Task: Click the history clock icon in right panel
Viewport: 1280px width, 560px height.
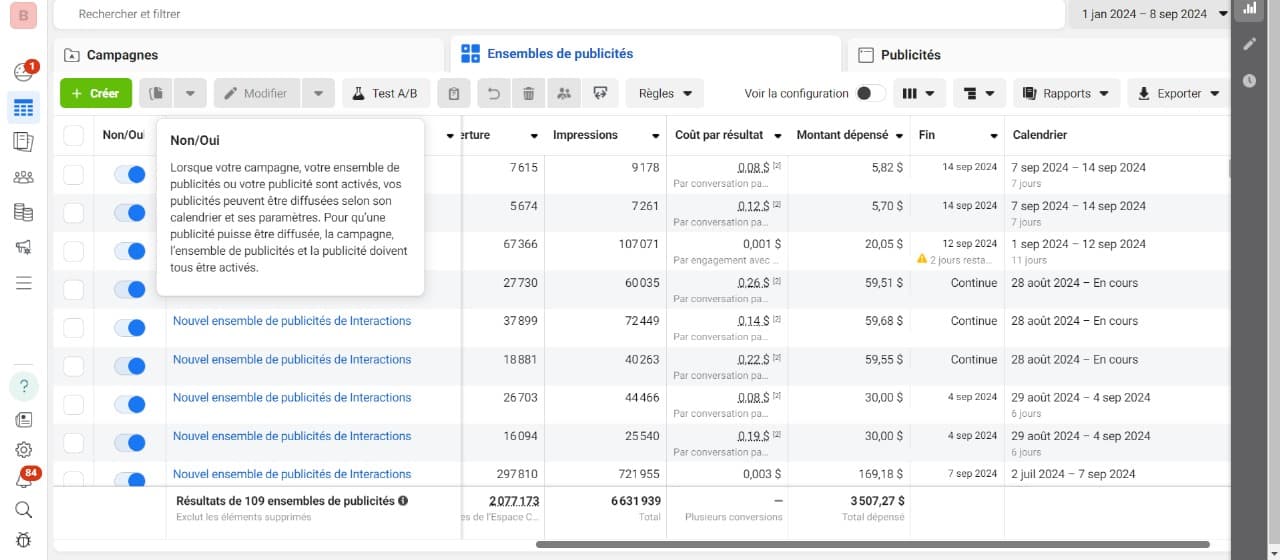Action: pos(1249,80)
